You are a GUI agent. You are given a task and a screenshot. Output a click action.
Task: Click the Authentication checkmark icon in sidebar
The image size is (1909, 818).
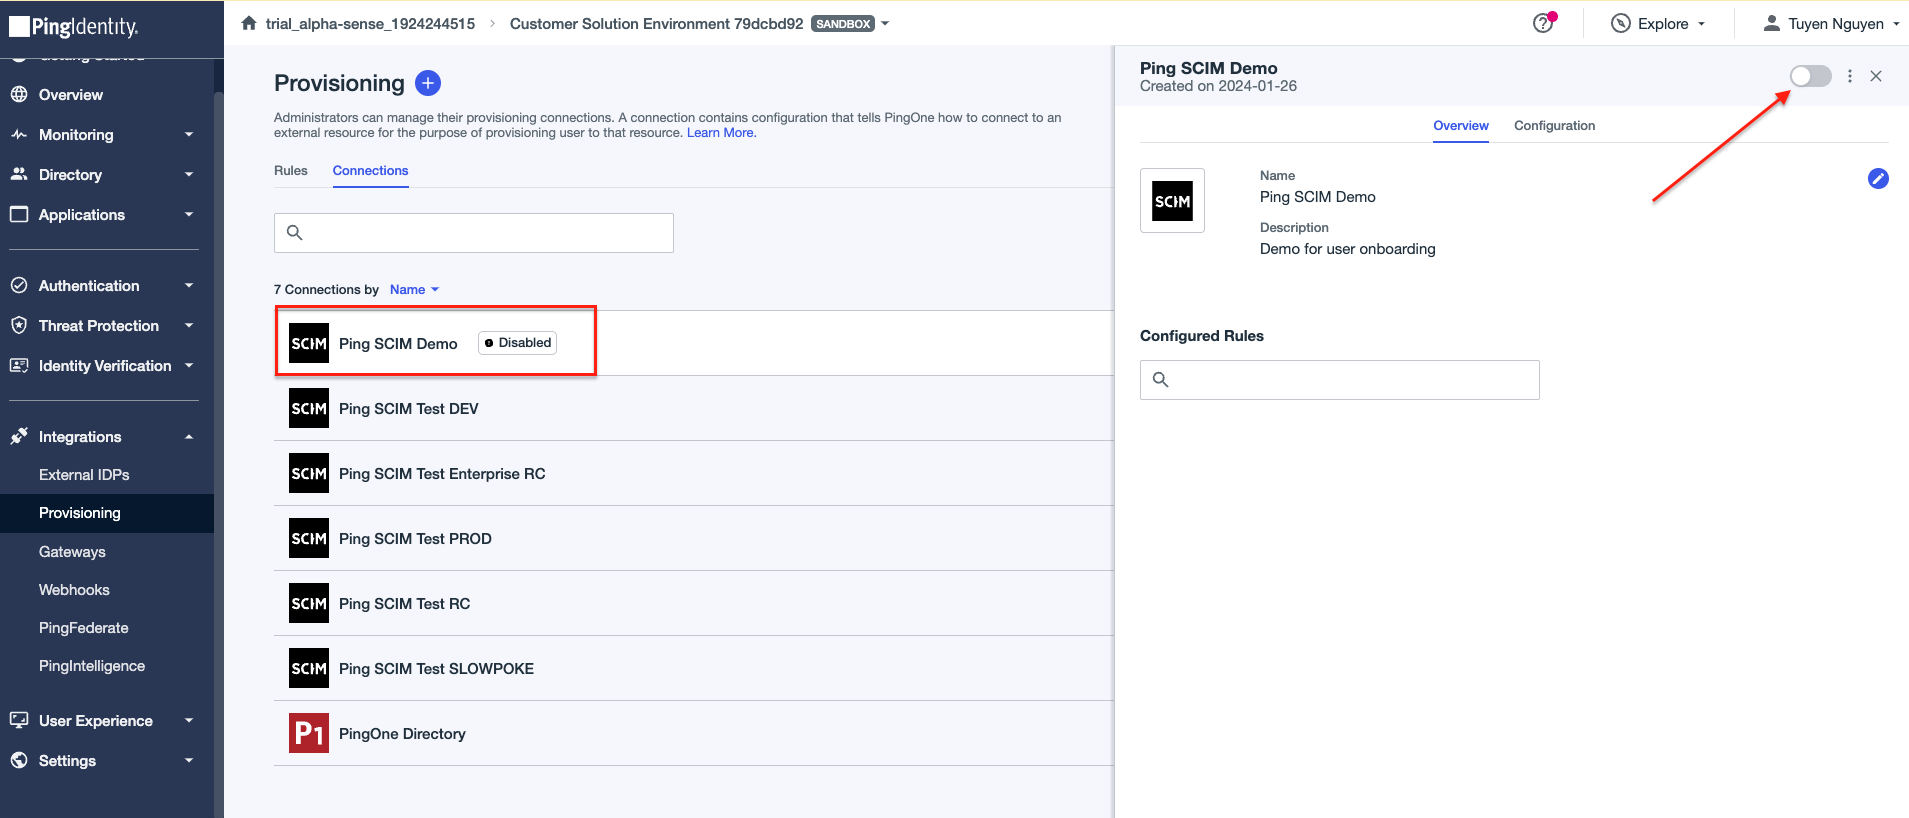(x=19, y=285)
